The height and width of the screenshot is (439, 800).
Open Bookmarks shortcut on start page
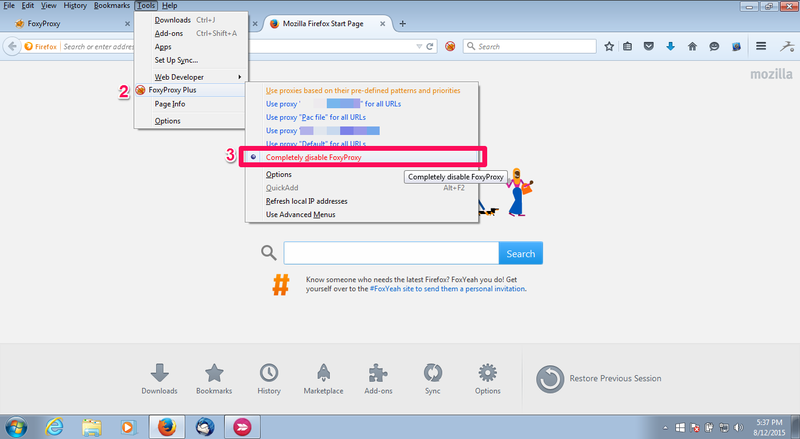[x=214, y=379]
